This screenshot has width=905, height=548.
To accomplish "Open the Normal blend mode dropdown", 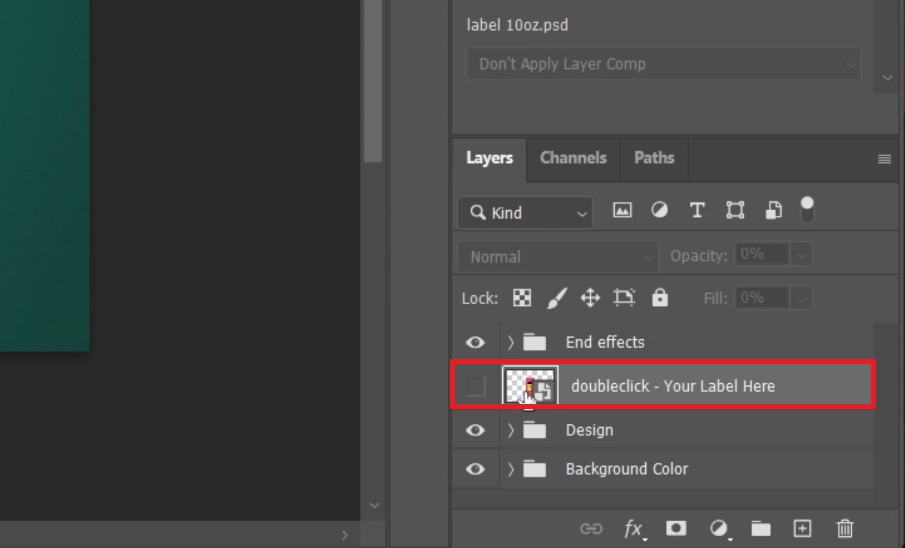I will (558, 256).
